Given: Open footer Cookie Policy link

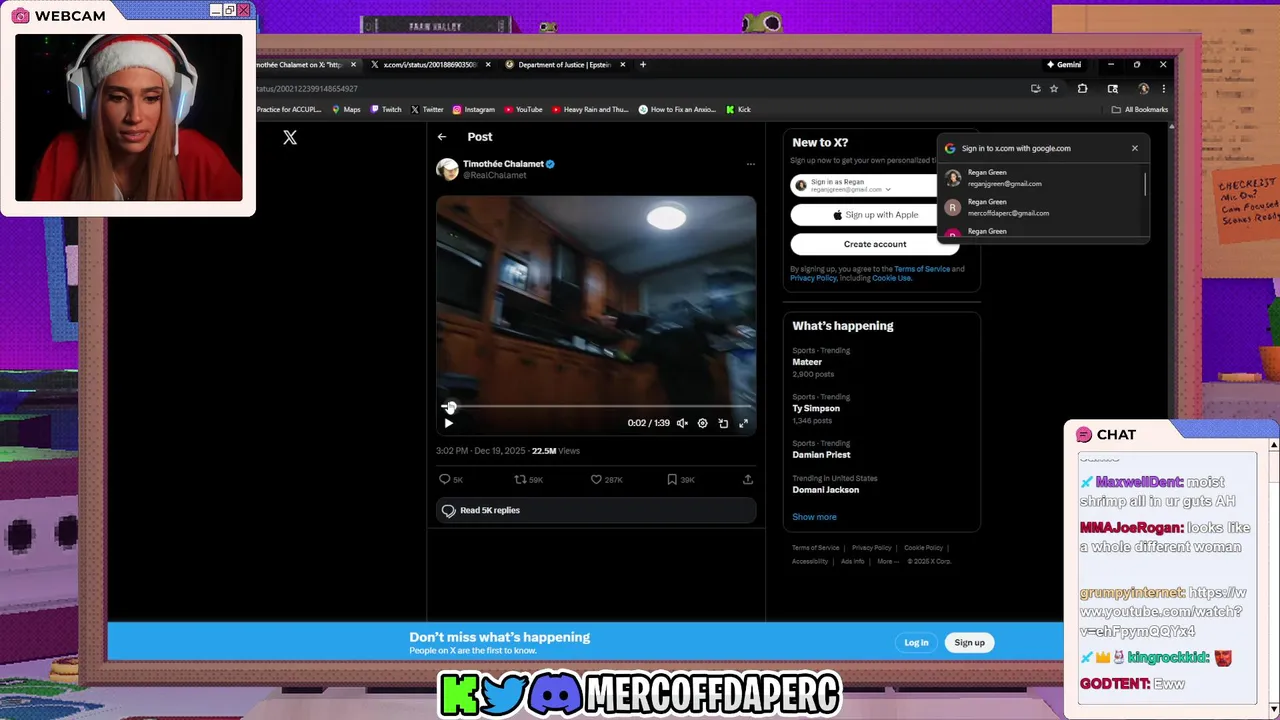Looking at the screenshot, I should pyautogui.click(x=923, y=548).
